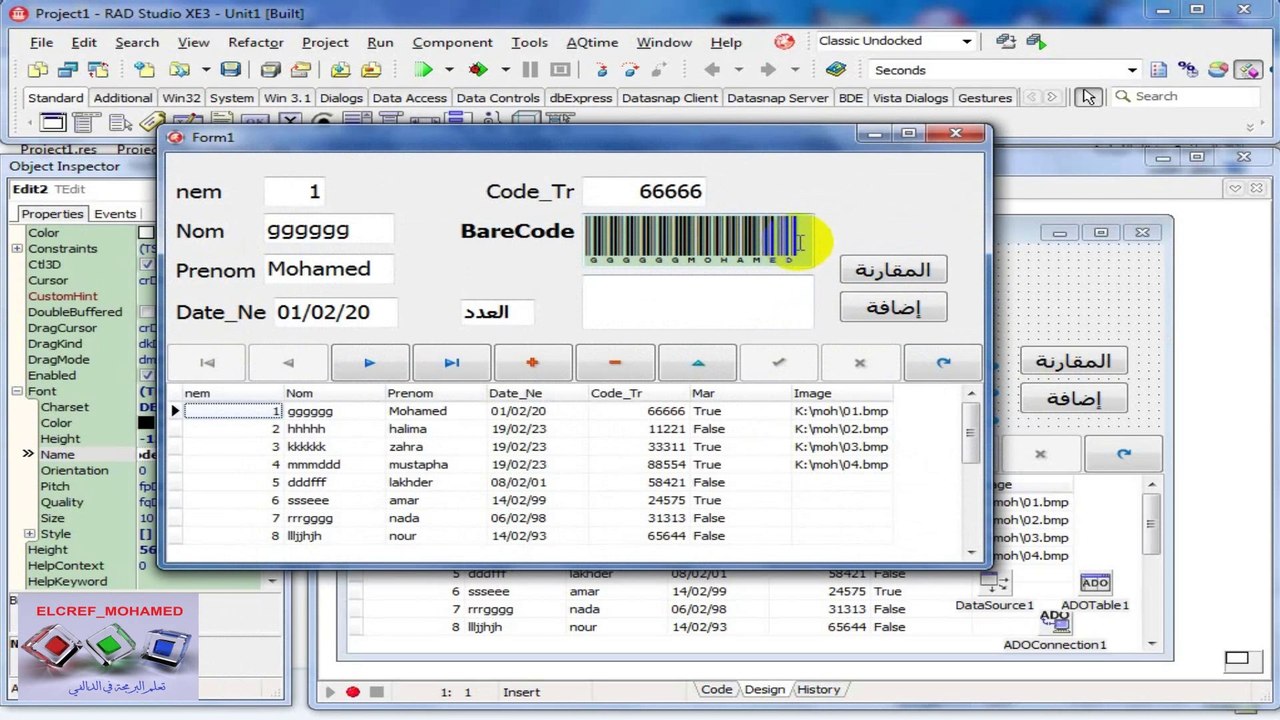Click the المقارنة button in Form1
This screenshot has width=1280, height=720.
coord(893,270)
